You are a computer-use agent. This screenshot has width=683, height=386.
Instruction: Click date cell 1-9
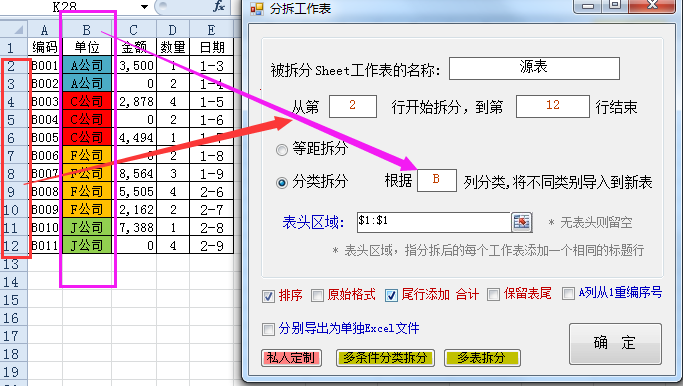click(x=211, y=173)
